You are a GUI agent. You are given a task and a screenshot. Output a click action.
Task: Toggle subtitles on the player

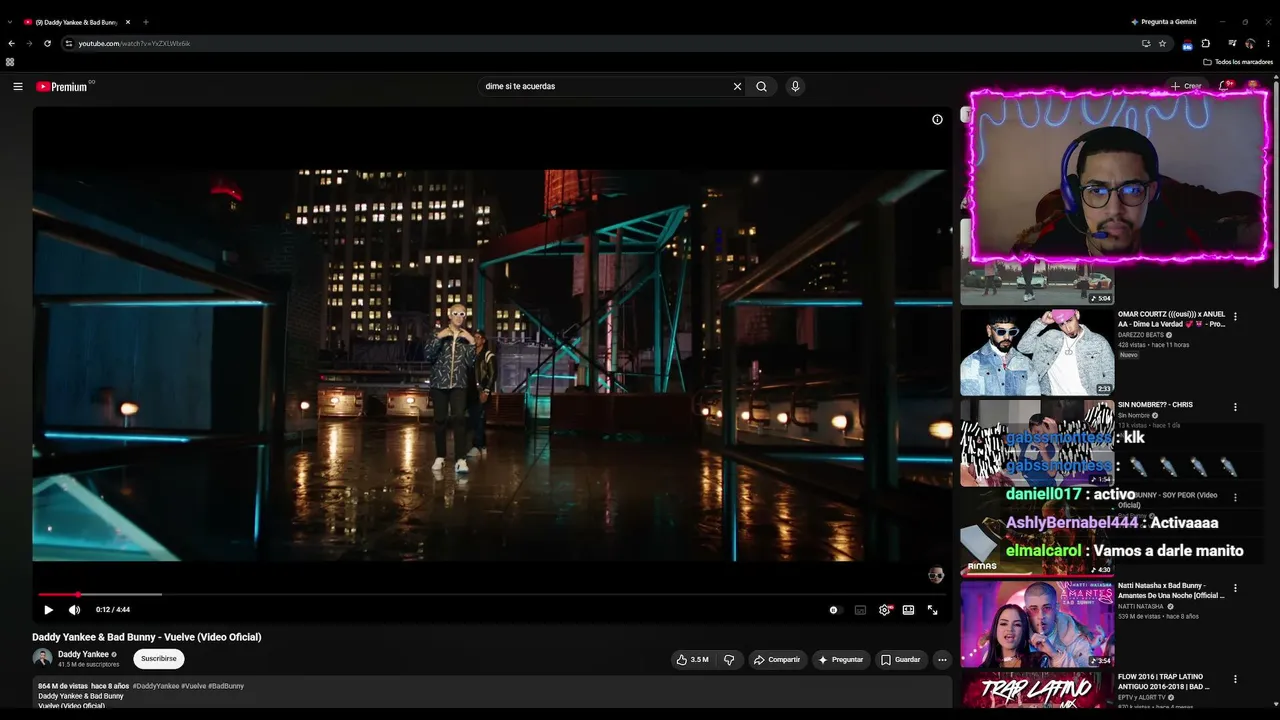pyautogui.click(x=860, y=610)
